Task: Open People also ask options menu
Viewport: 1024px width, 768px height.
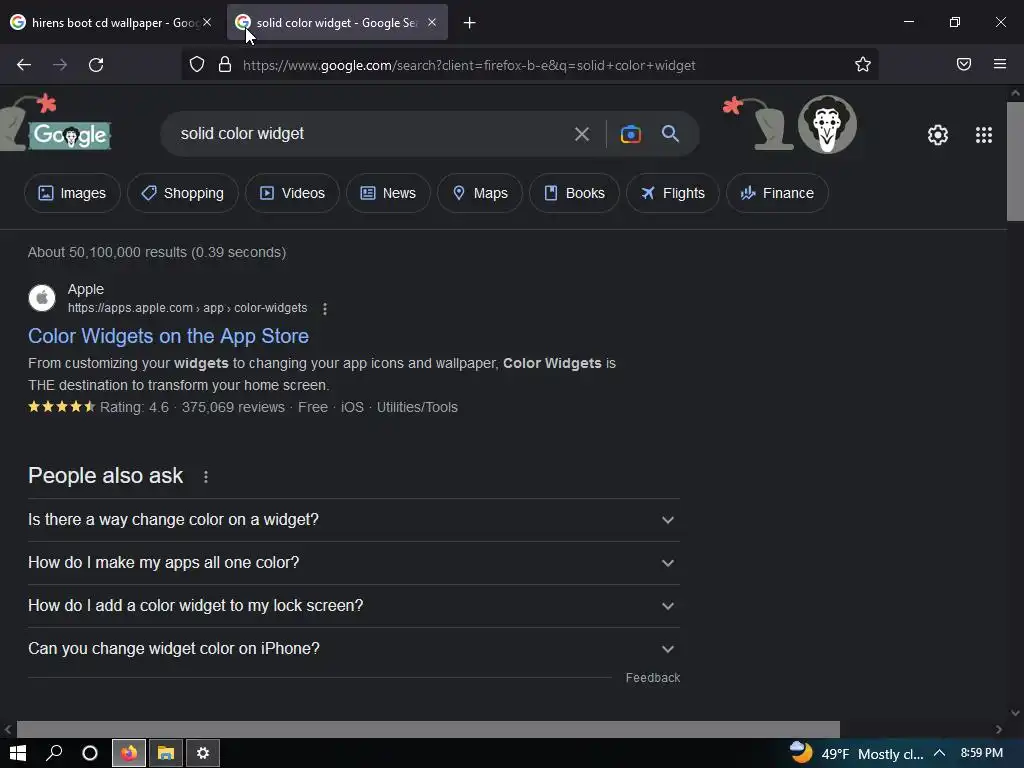Action: (206, 477)
